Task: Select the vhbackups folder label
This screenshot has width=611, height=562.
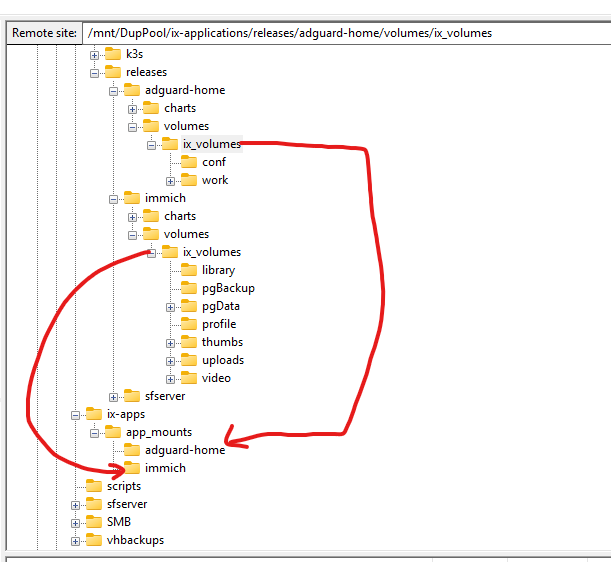Action: point(135,540)
